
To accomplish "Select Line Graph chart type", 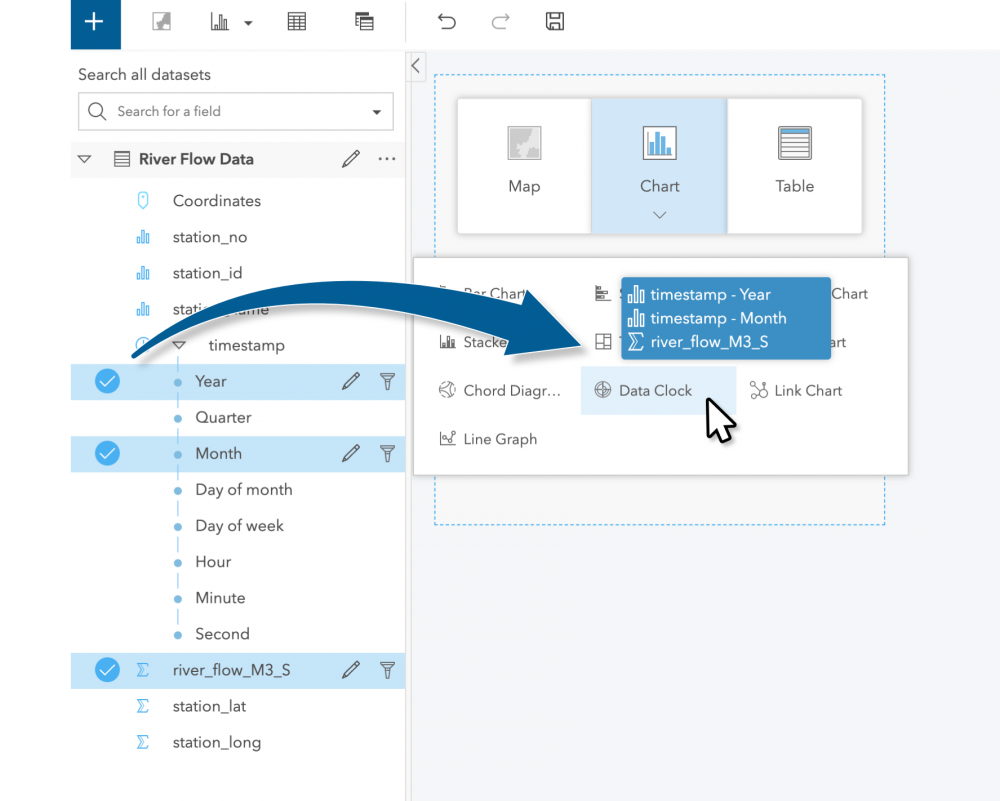I will coord(489,439).
